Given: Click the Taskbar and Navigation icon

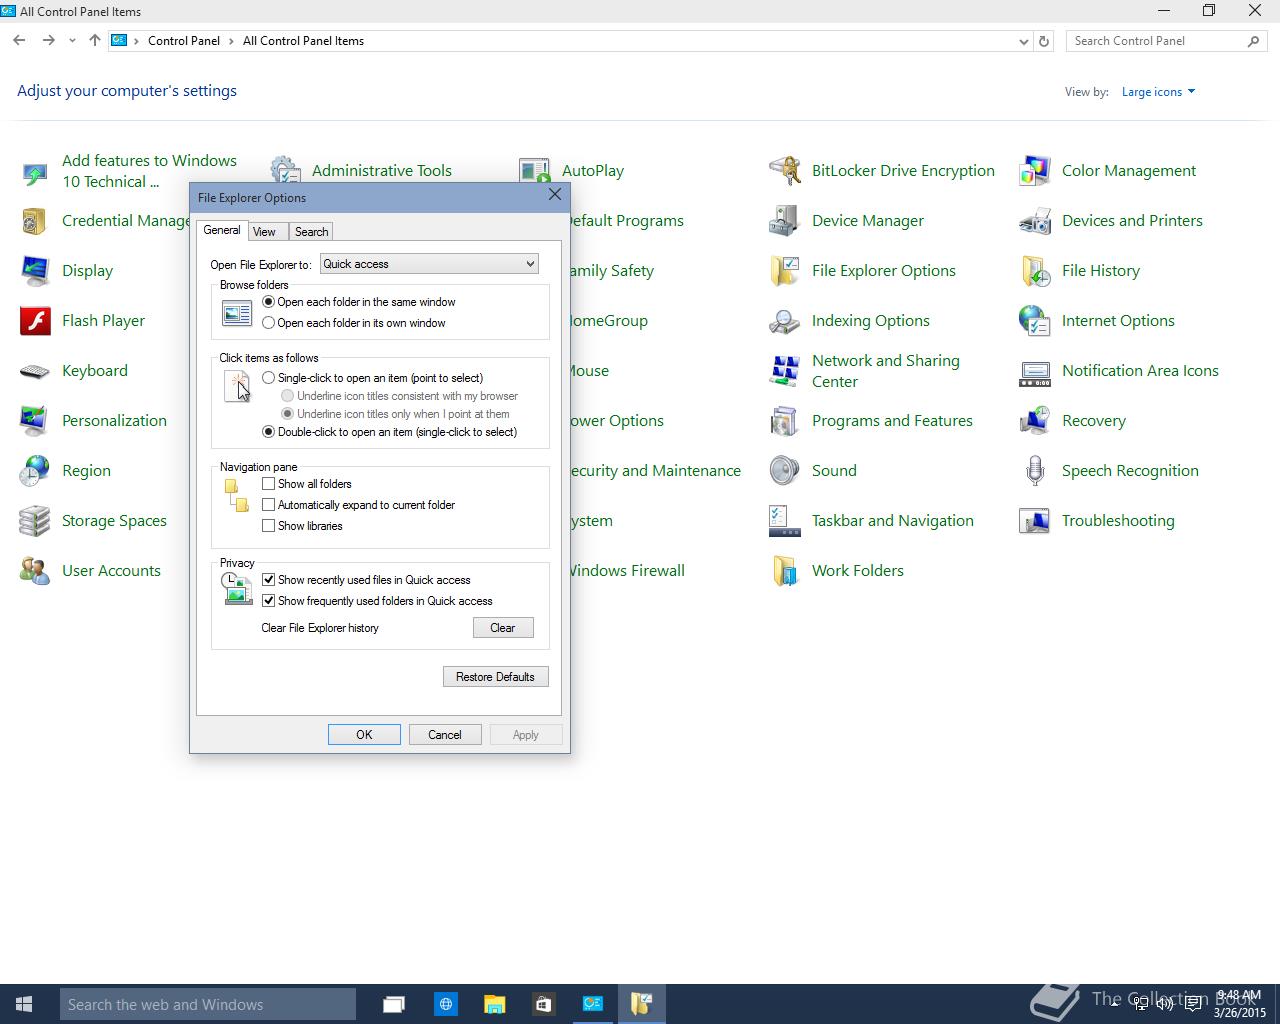Looking at the screenshot, I should point(784,521).
